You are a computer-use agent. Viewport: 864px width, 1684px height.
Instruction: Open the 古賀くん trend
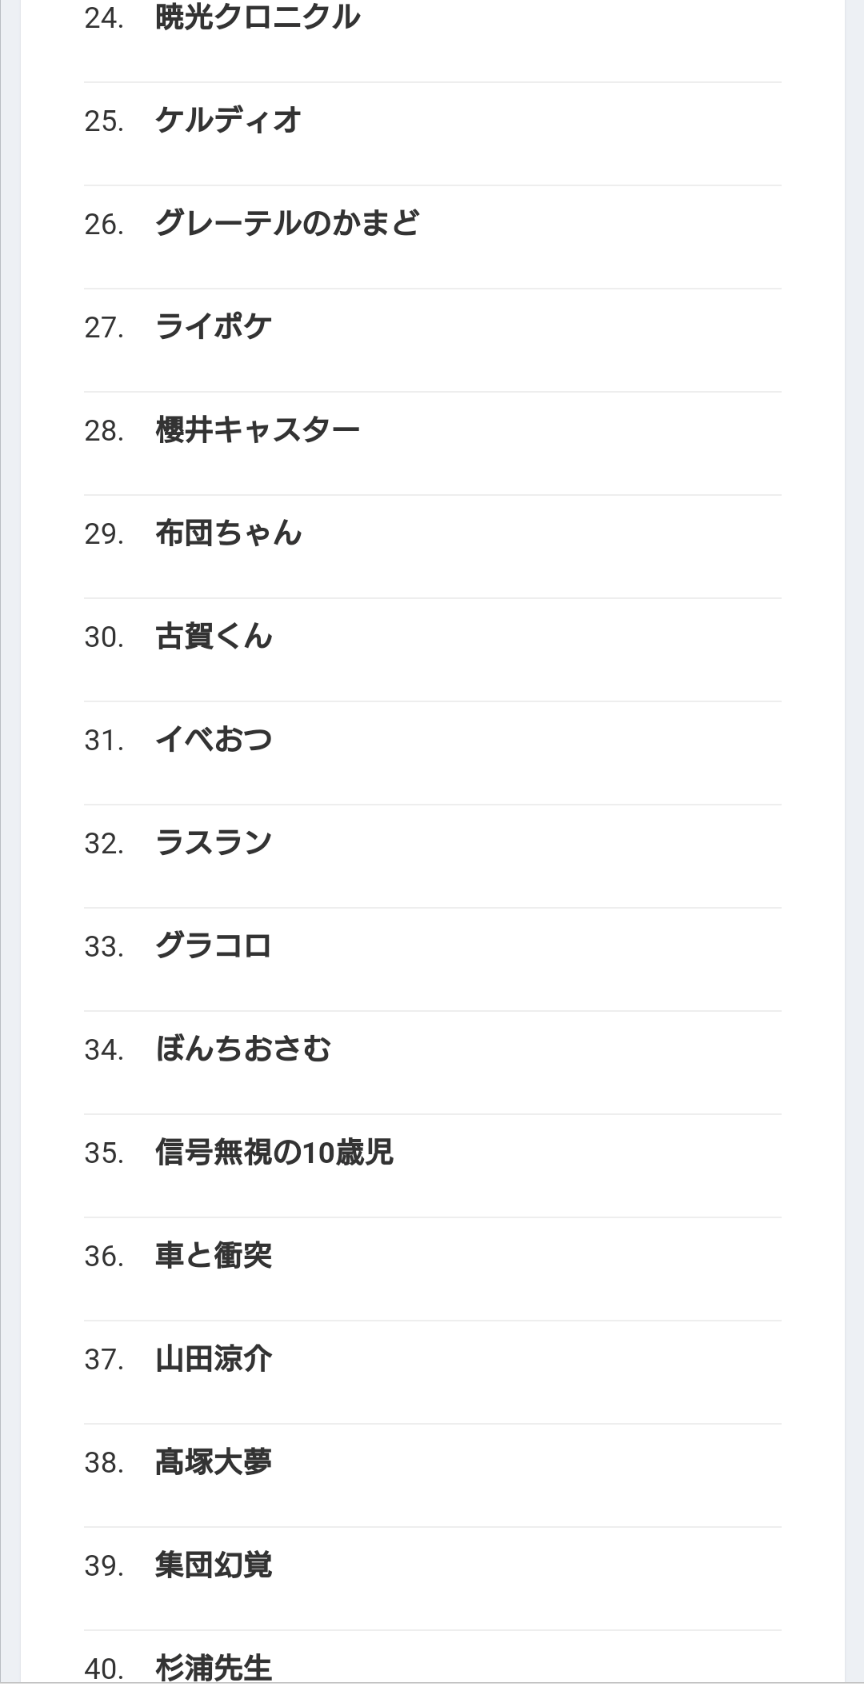tap(213, 636)
